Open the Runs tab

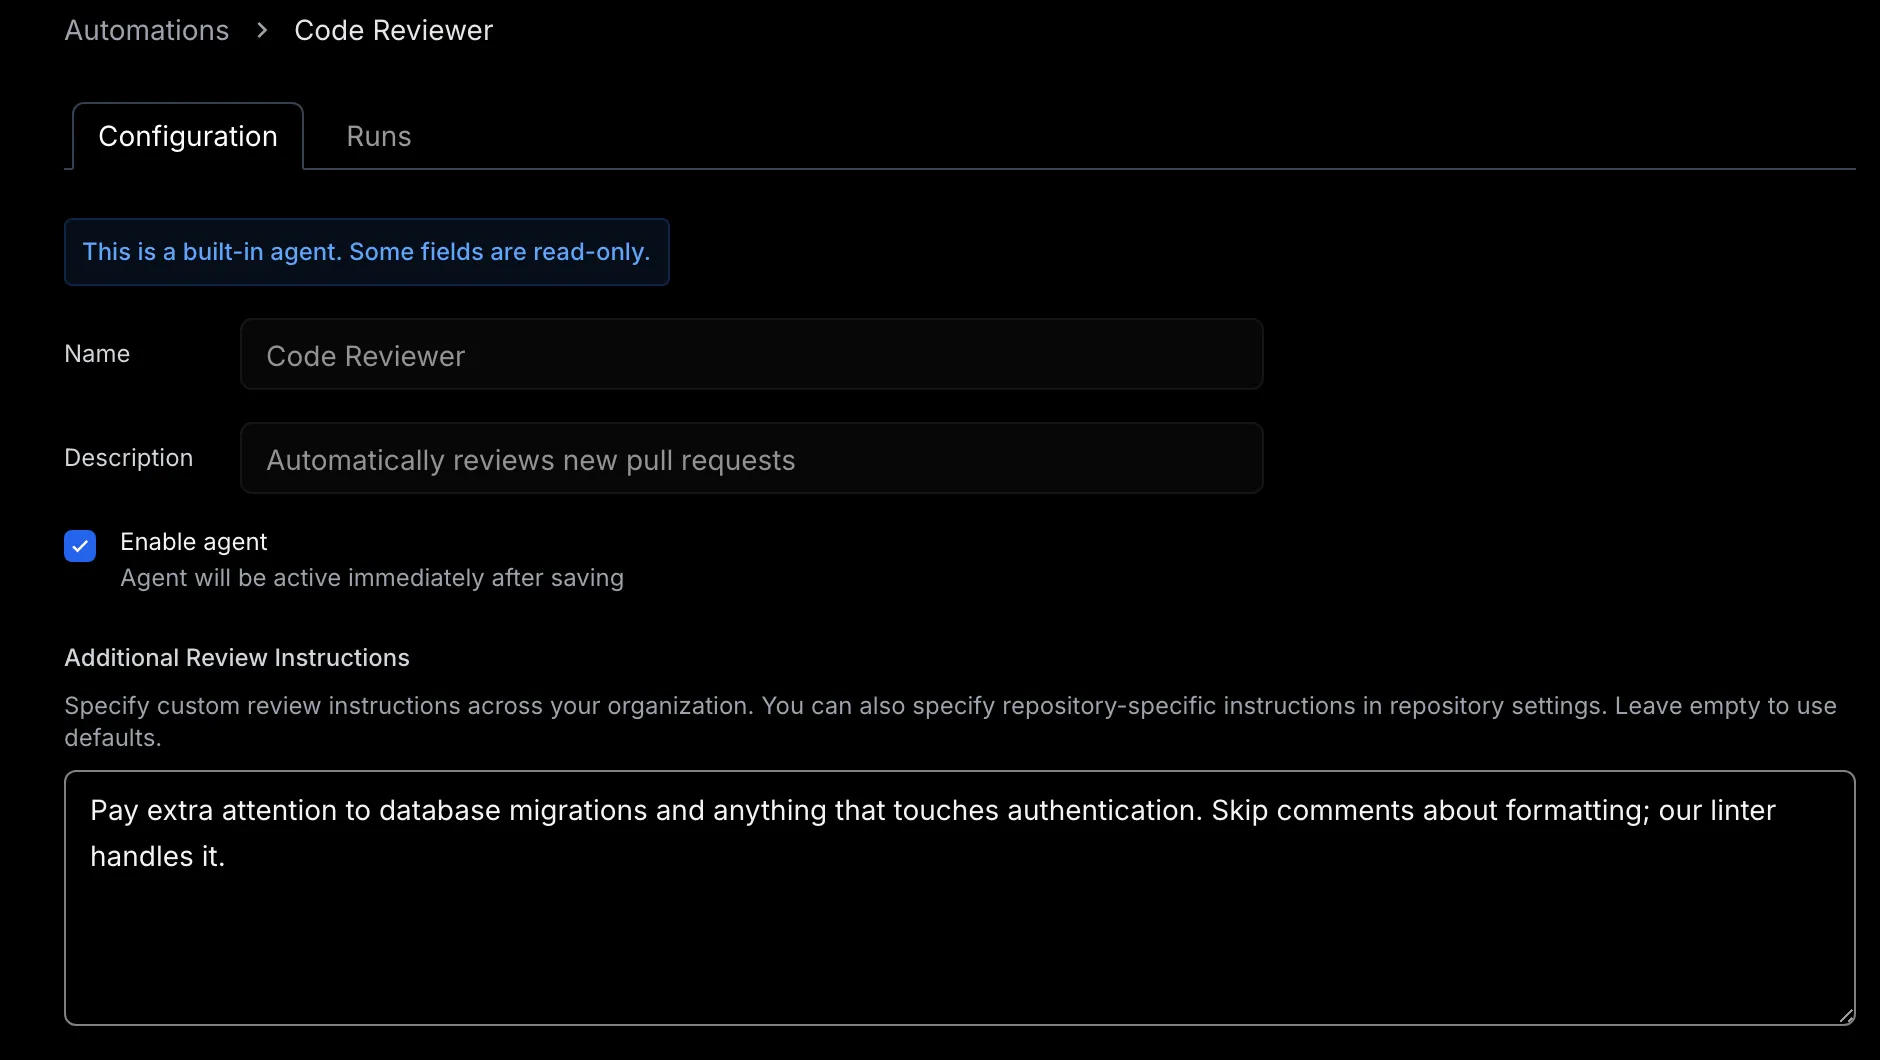point(379,136)
